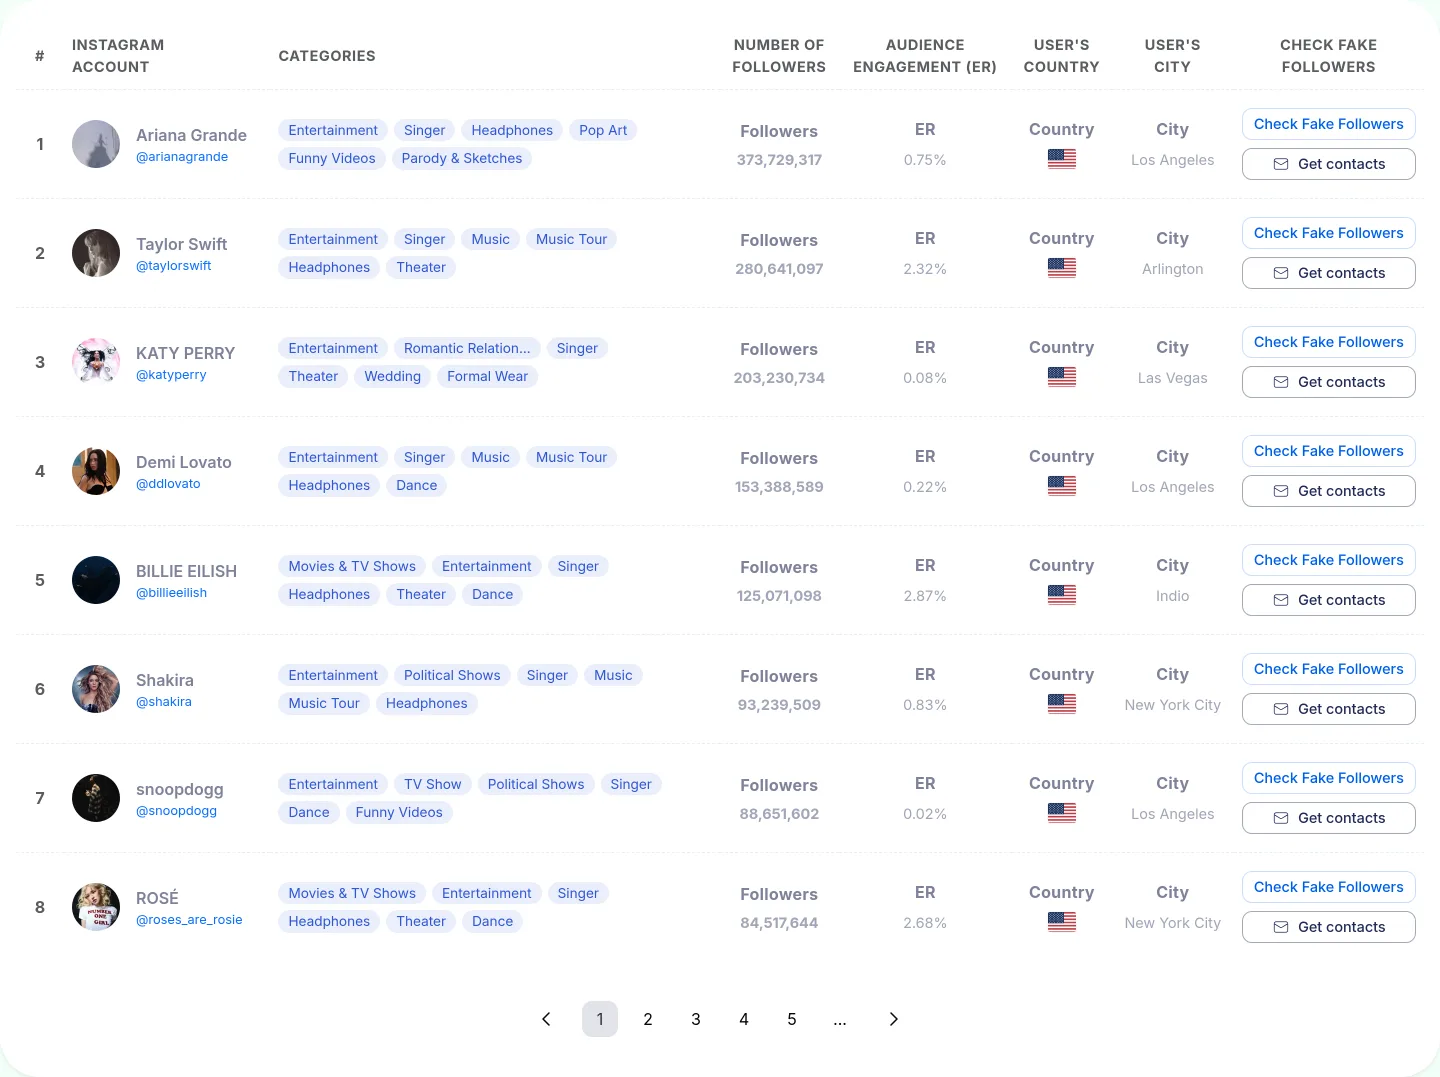The image size is (1440, 1077).
Task: Click the TV Show tag on snoopdogg
Action: point(433,784)
